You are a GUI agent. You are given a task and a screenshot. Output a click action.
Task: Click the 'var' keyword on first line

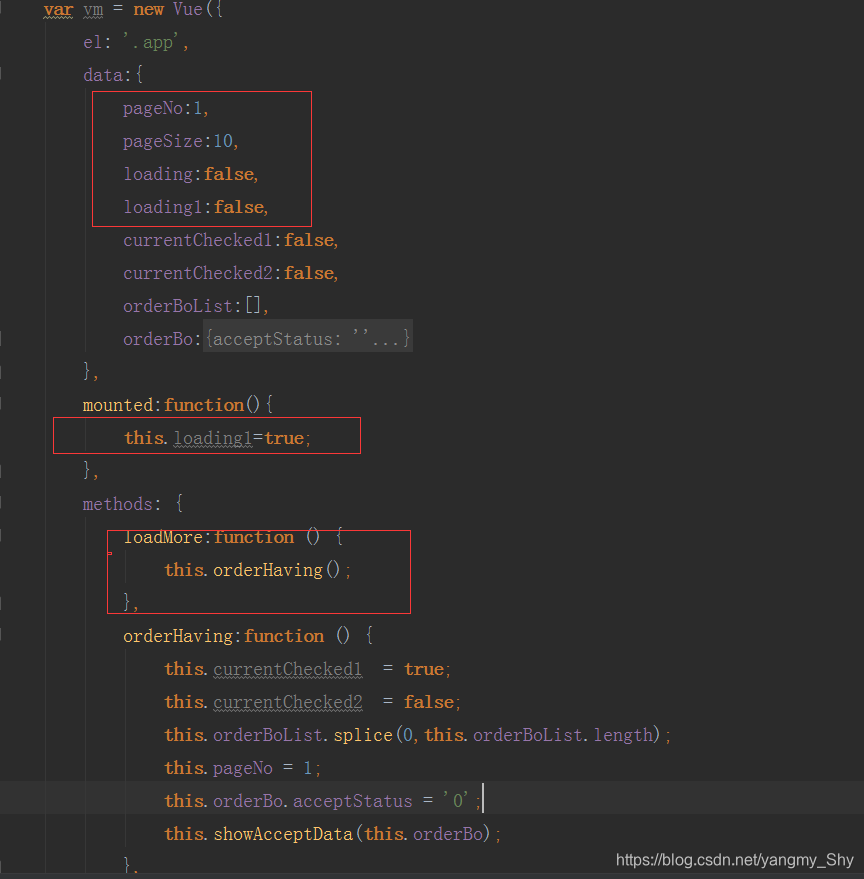coord(58,10)
